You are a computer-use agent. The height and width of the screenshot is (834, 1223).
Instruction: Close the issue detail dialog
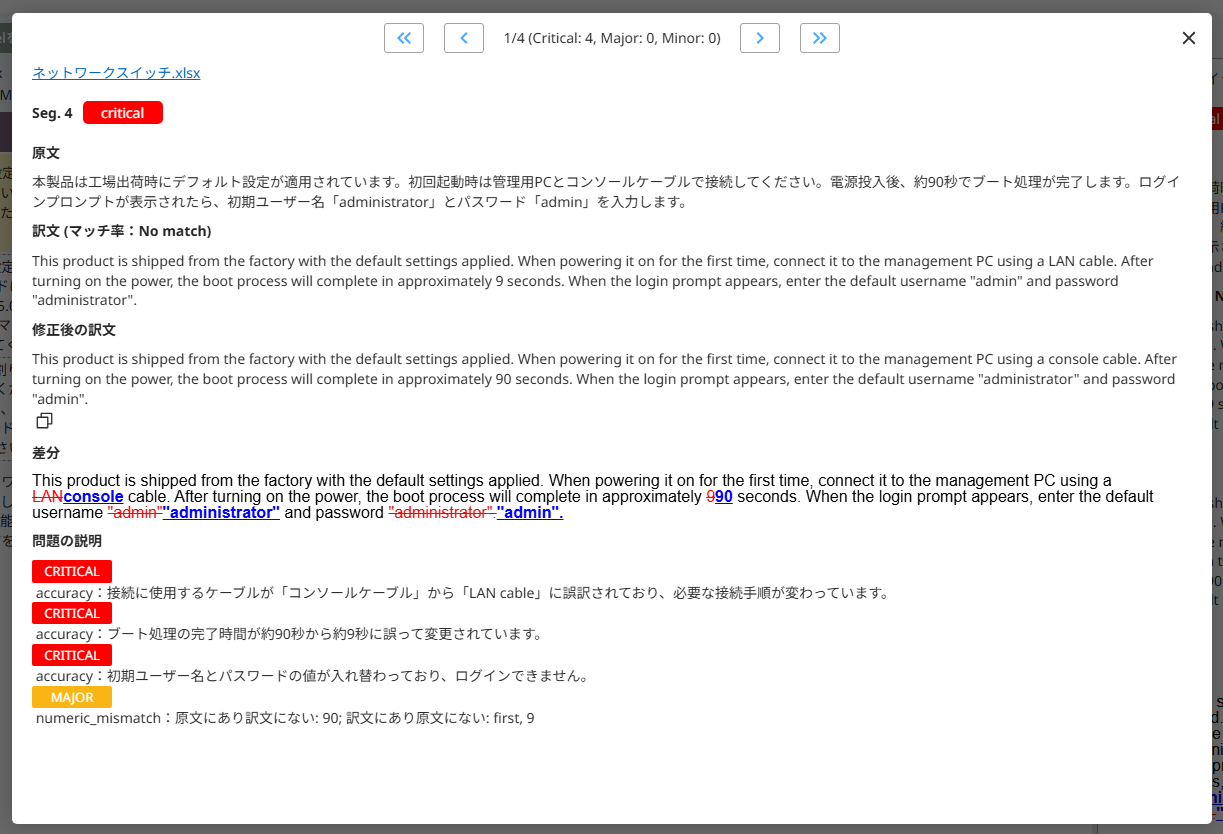pyautogui.click(x=1189, y=38)
